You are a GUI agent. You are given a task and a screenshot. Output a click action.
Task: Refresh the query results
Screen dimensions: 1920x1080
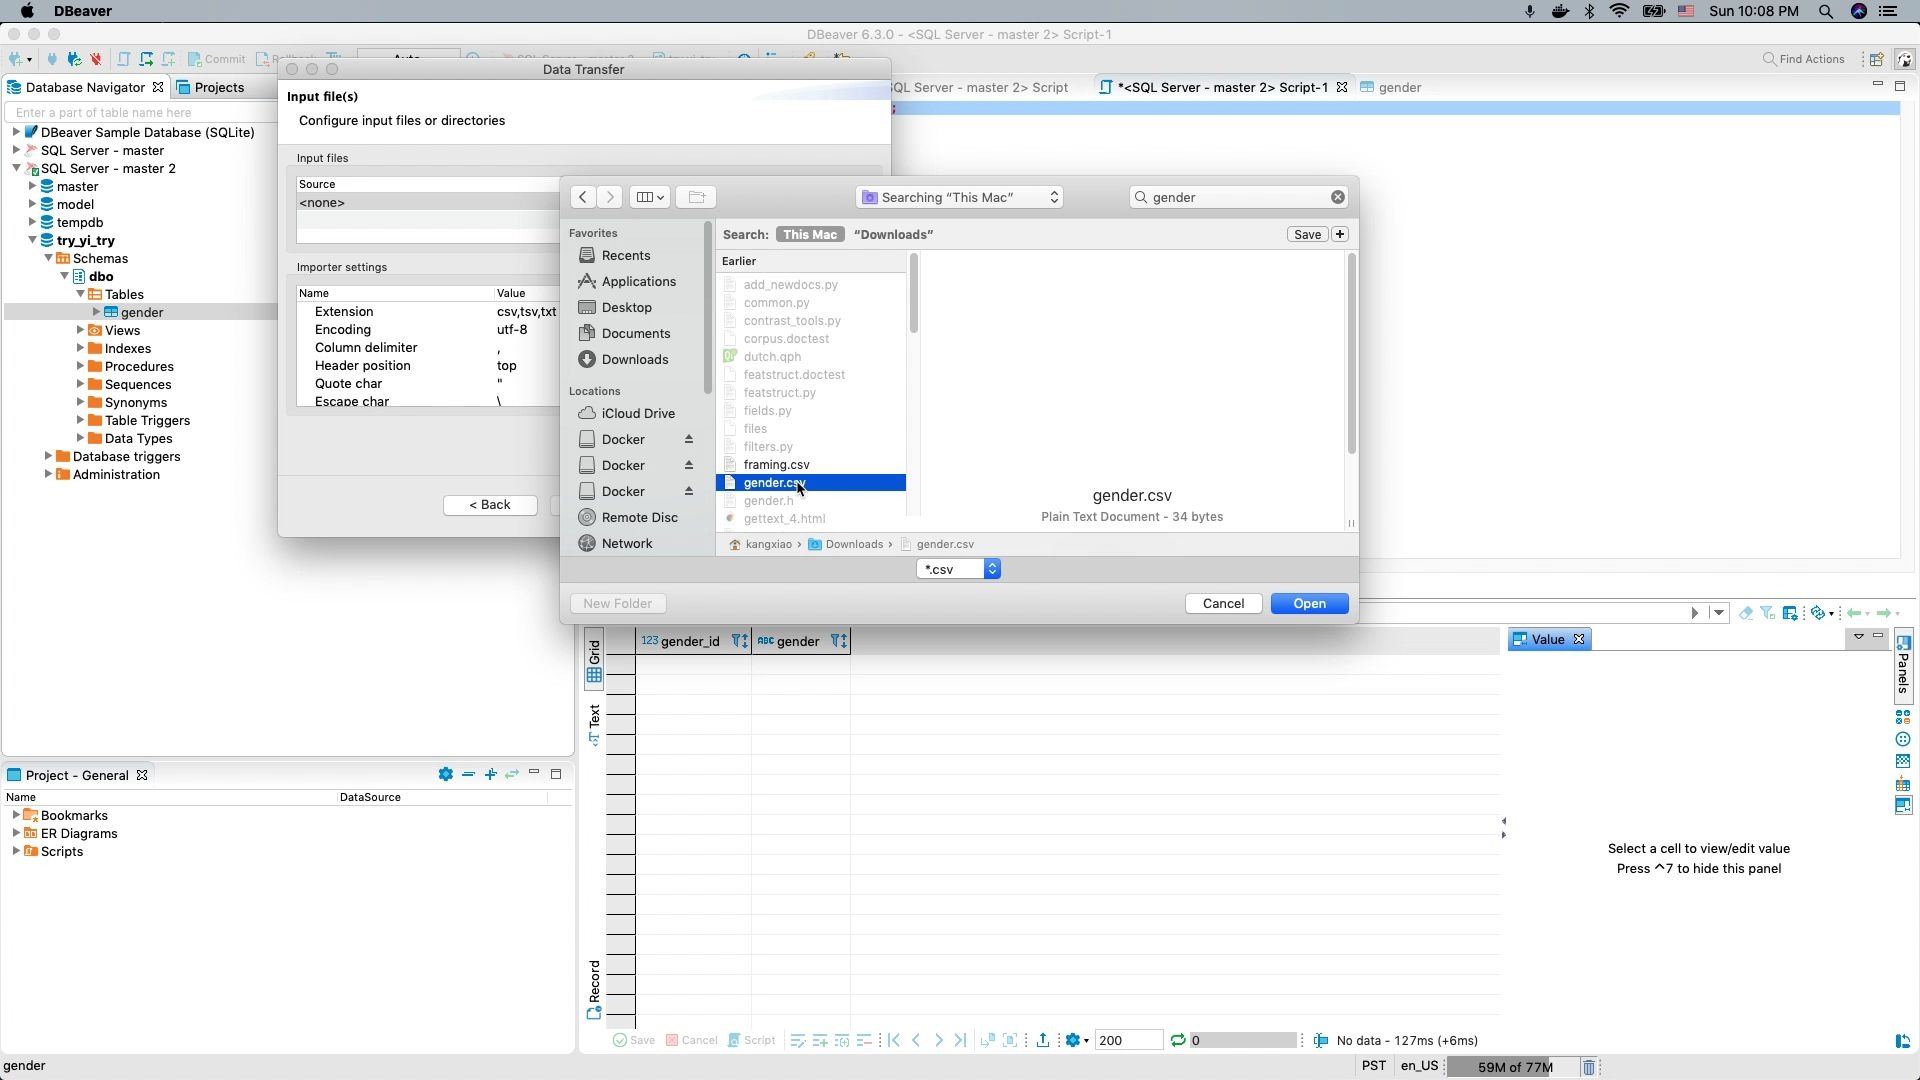click(x=1177, y=1040)
